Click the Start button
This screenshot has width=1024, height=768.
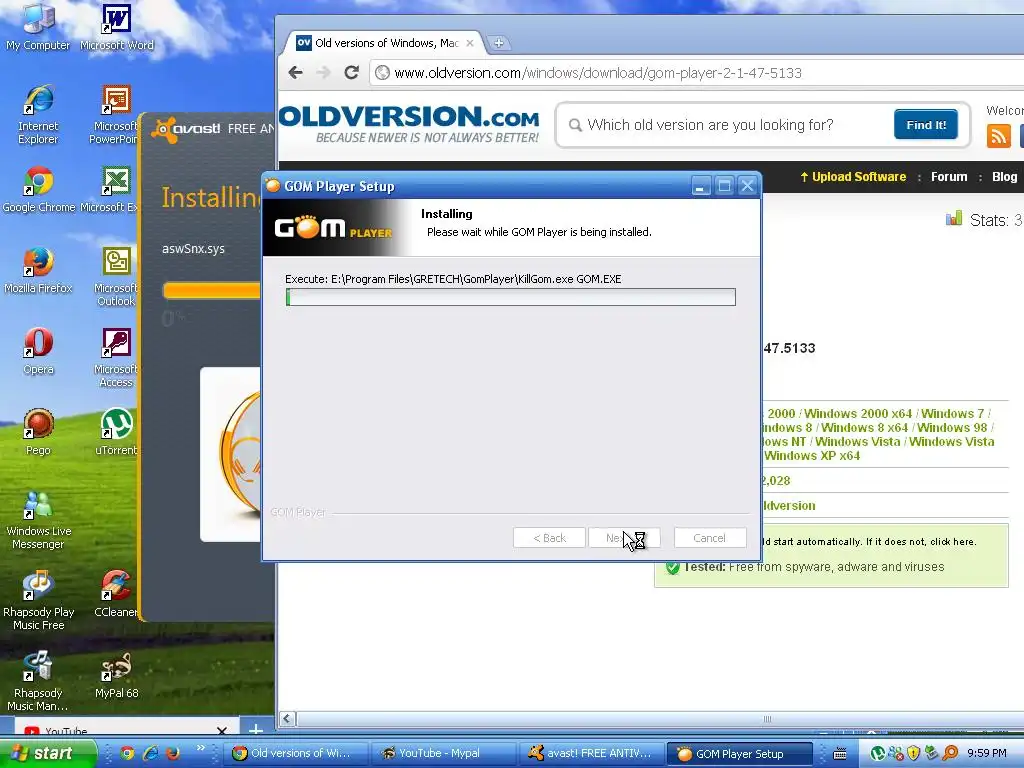(46, 753)
